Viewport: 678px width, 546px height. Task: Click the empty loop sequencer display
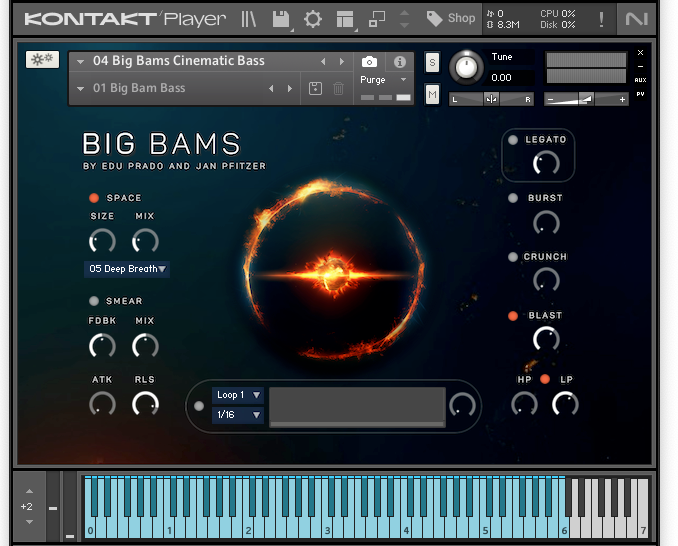coord(357,406)
